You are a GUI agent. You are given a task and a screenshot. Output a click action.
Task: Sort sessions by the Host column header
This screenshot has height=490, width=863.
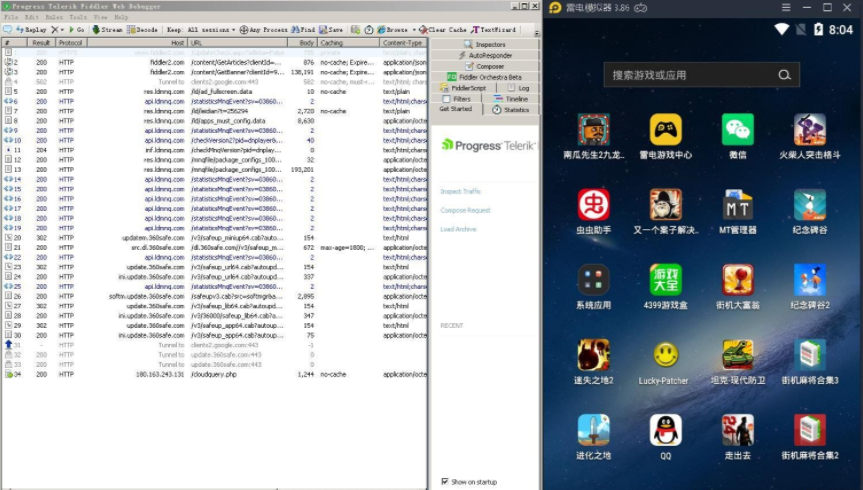click(x=137, y=42)
